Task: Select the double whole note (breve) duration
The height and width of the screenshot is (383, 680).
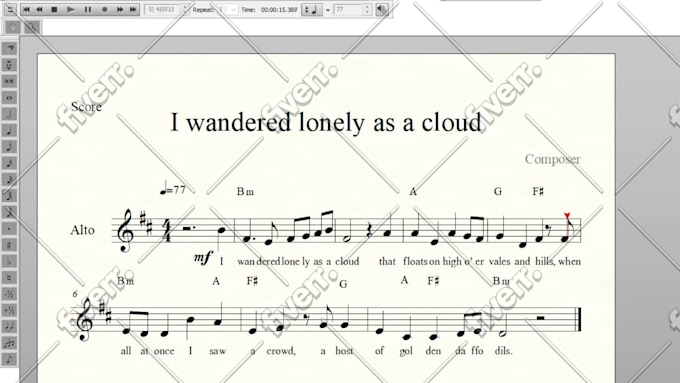Action: click(x=10, y=81)
